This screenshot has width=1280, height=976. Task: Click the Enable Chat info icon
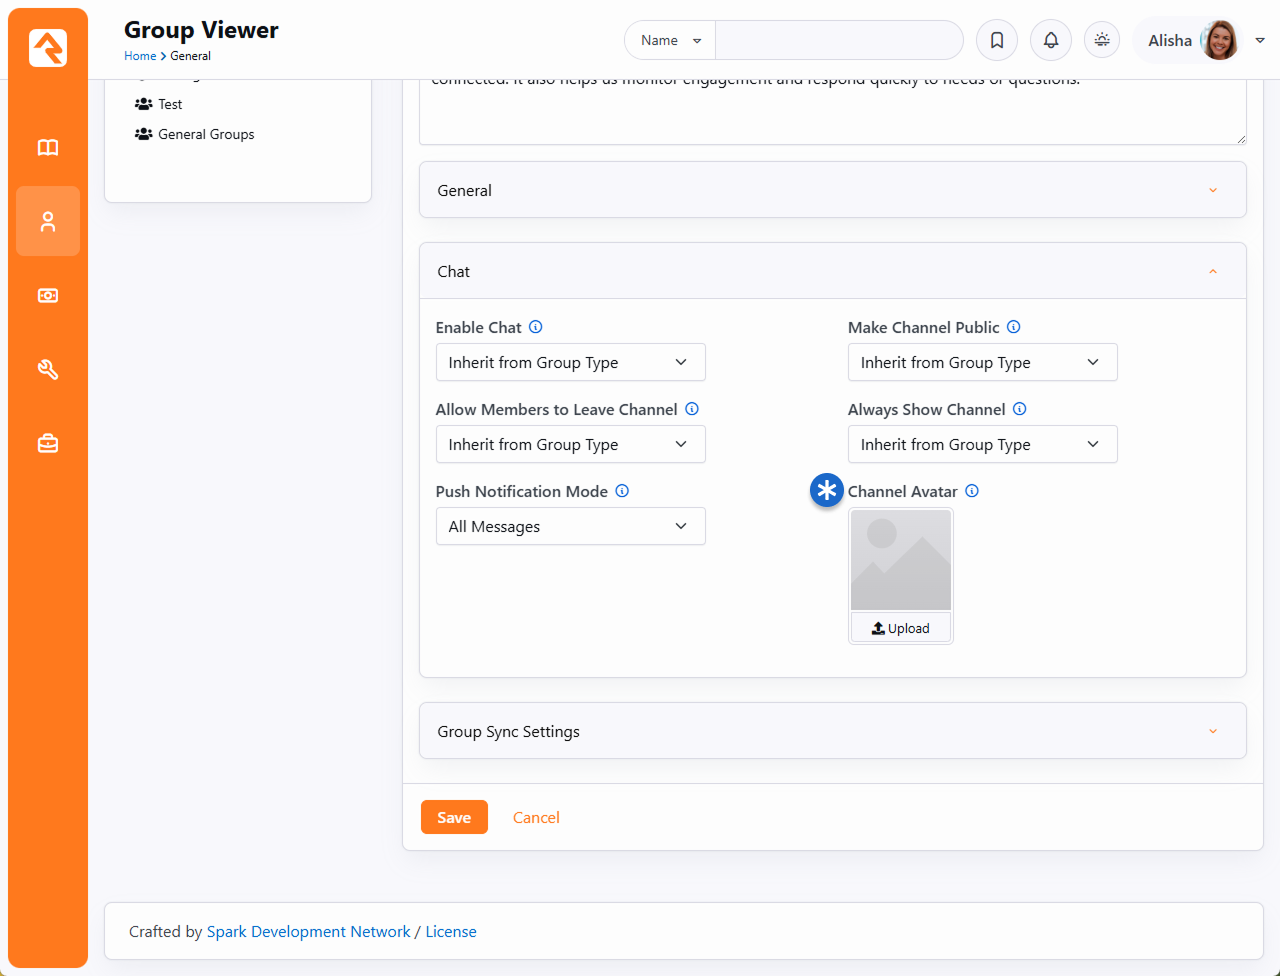536,327
